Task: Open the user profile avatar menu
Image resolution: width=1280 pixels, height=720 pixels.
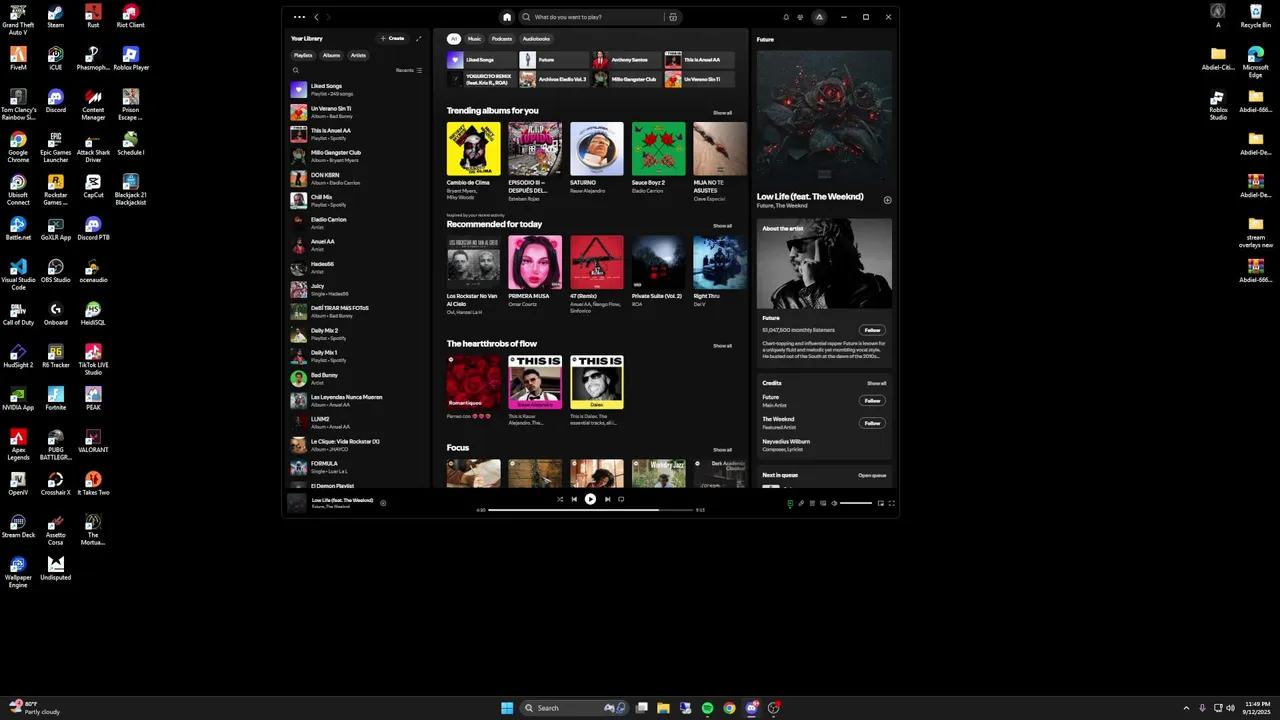Action: point(819,17)
